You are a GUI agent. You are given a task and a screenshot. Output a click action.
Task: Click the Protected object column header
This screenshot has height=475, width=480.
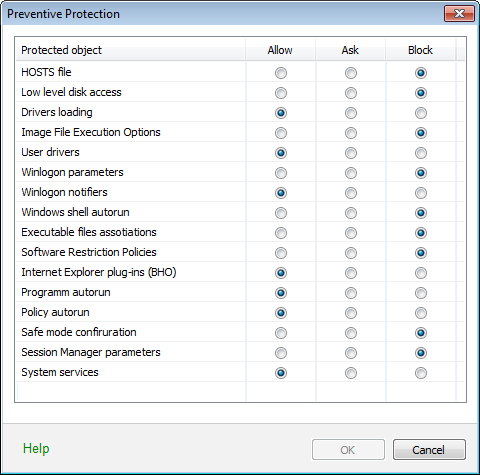pyautogui.click(x=131, y=50)
